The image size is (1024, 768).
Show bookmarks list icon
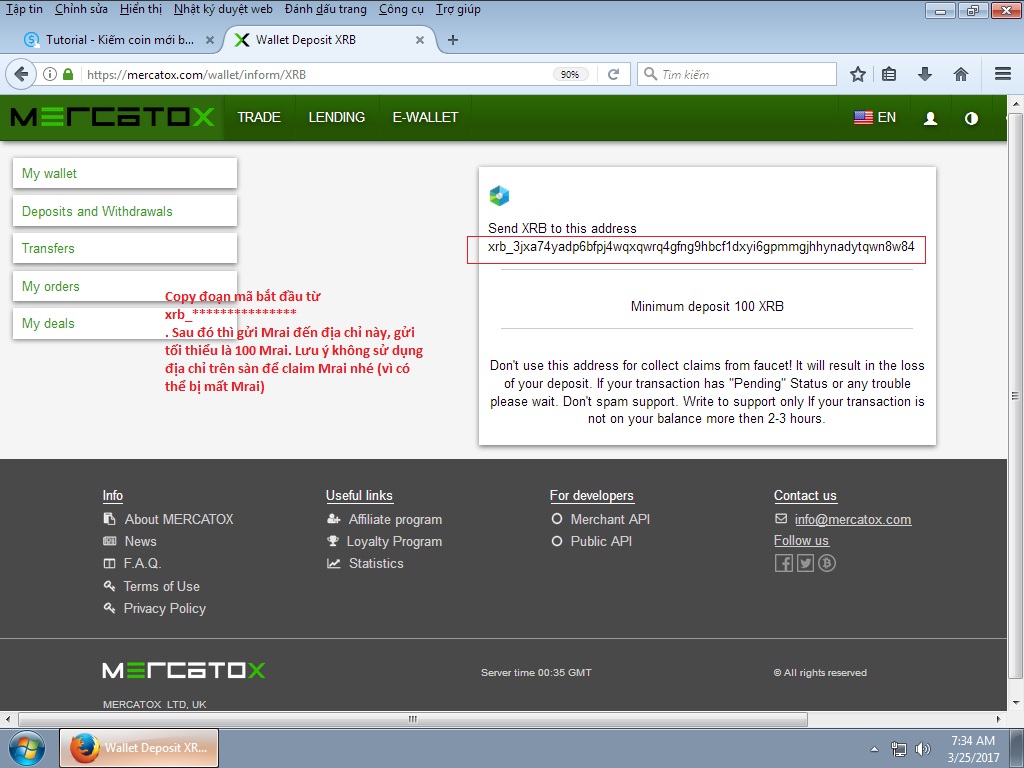point(889,74)
